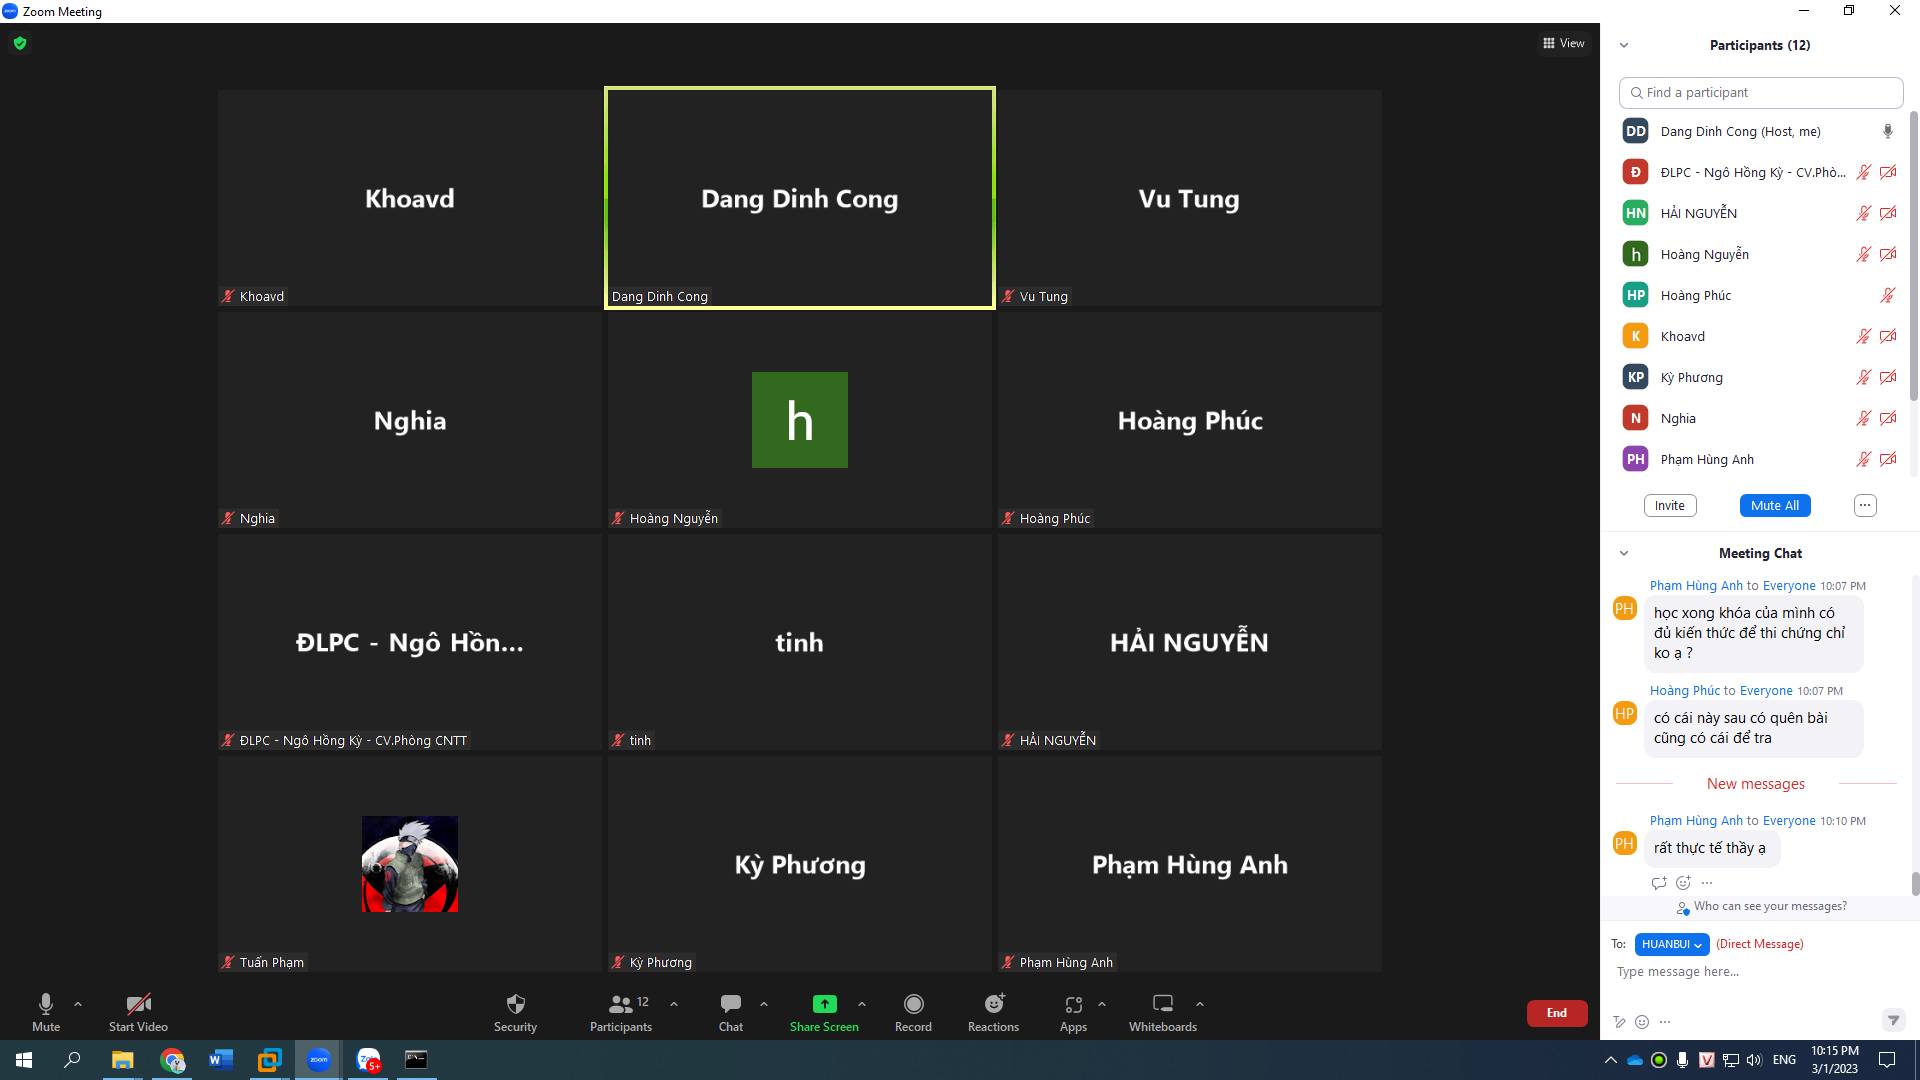This screenshot has height=1080, width=1920.
Task: Open the Apps toolbar item
Action: (x=1073, y=1012)
